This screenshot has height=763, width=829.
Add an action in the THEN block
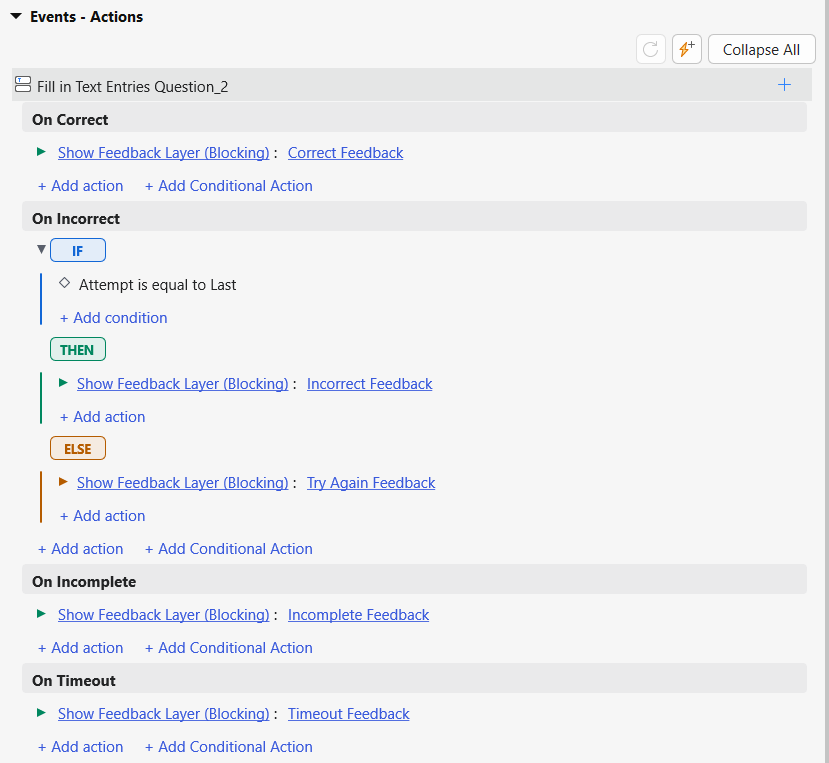coord(103,417)
